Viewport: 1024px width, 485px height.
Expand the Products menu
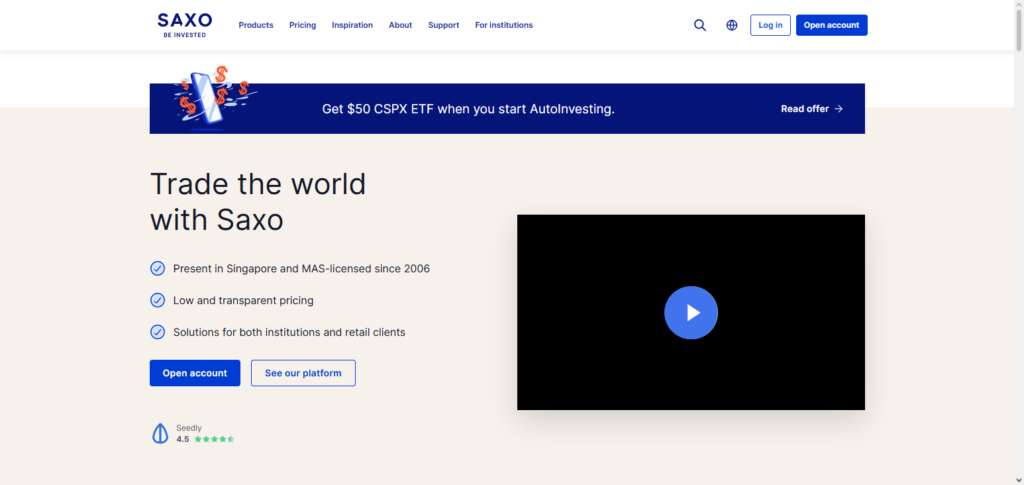pyautogui.click(x=256, y=25)
